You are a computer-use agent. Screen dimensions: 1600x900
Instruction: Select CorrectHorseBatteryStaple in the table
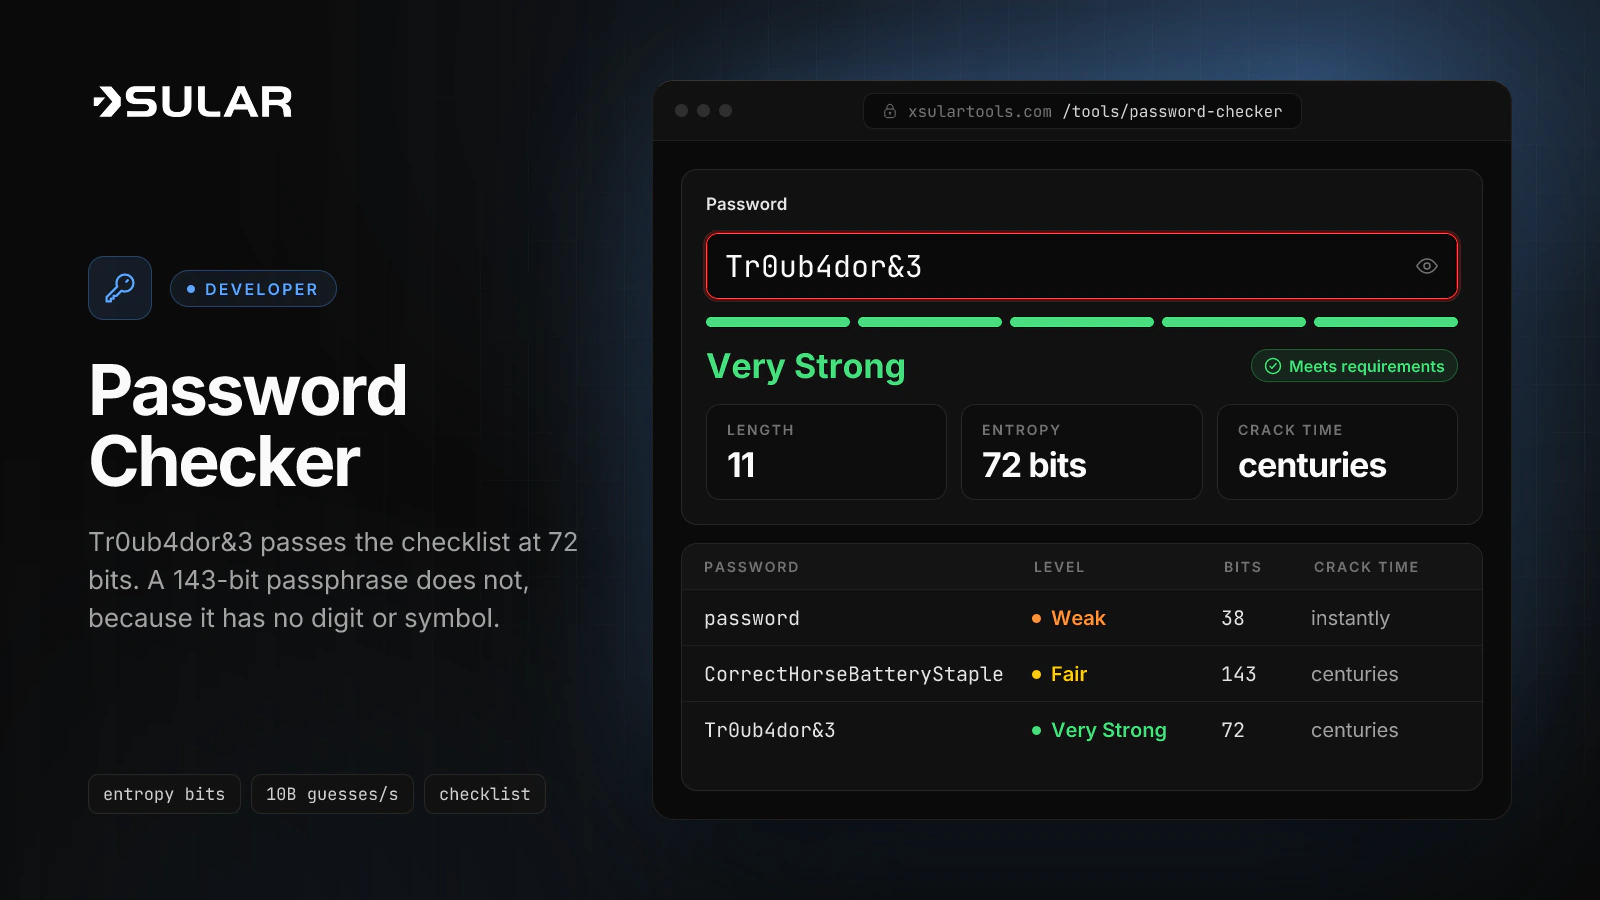[854, 674]
